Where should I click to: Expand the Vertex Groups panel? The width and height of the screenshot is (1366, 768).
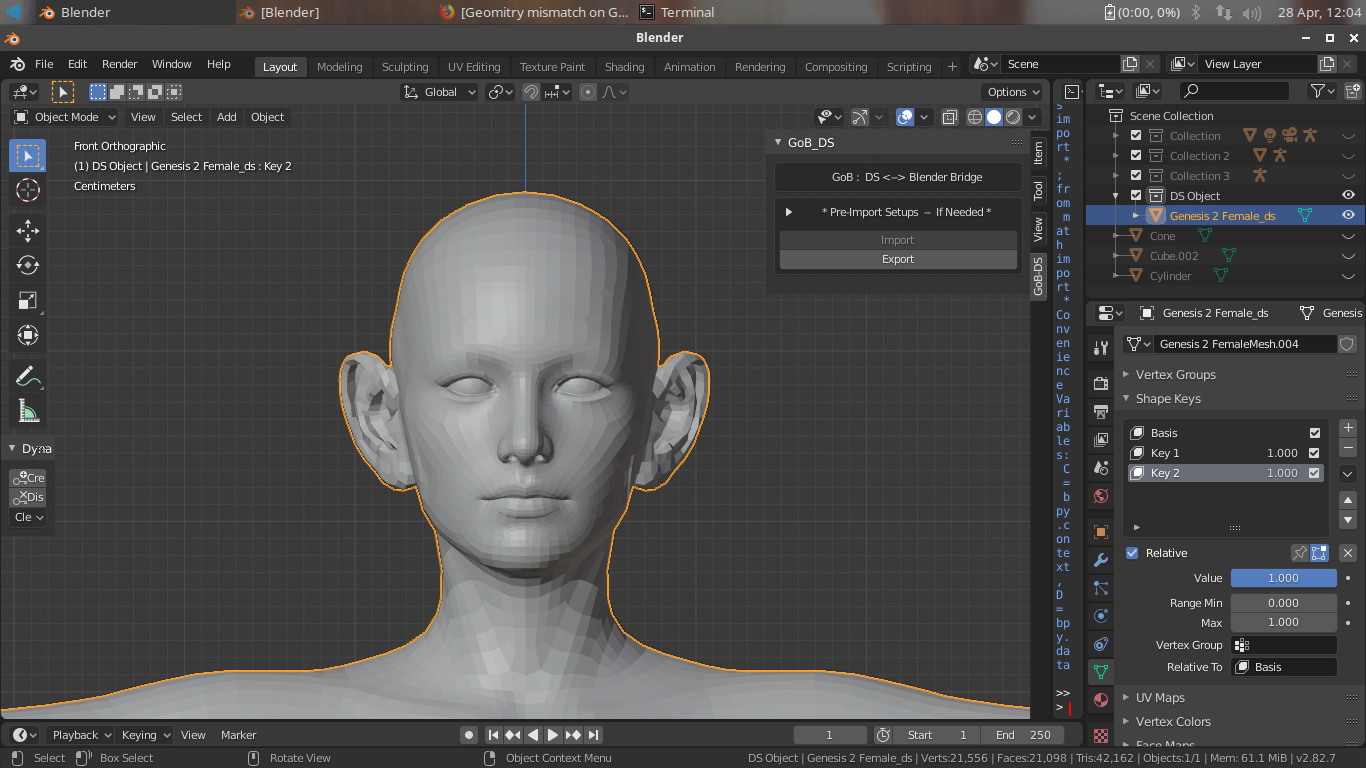(x=1175, y=374)
